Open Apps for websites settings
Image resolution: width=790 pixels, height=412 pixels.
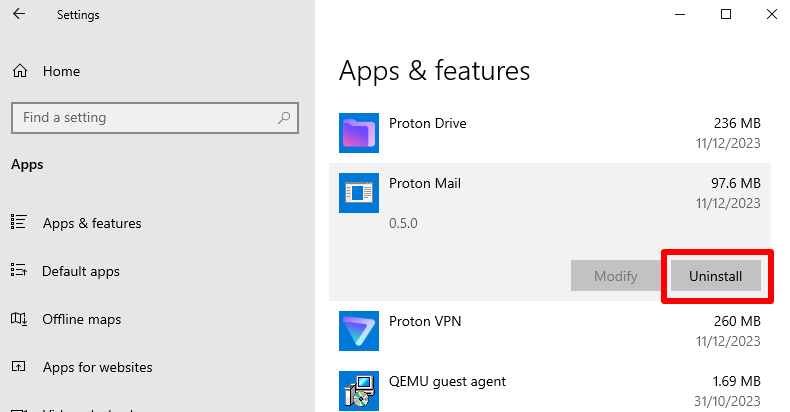tap(97, 367)
